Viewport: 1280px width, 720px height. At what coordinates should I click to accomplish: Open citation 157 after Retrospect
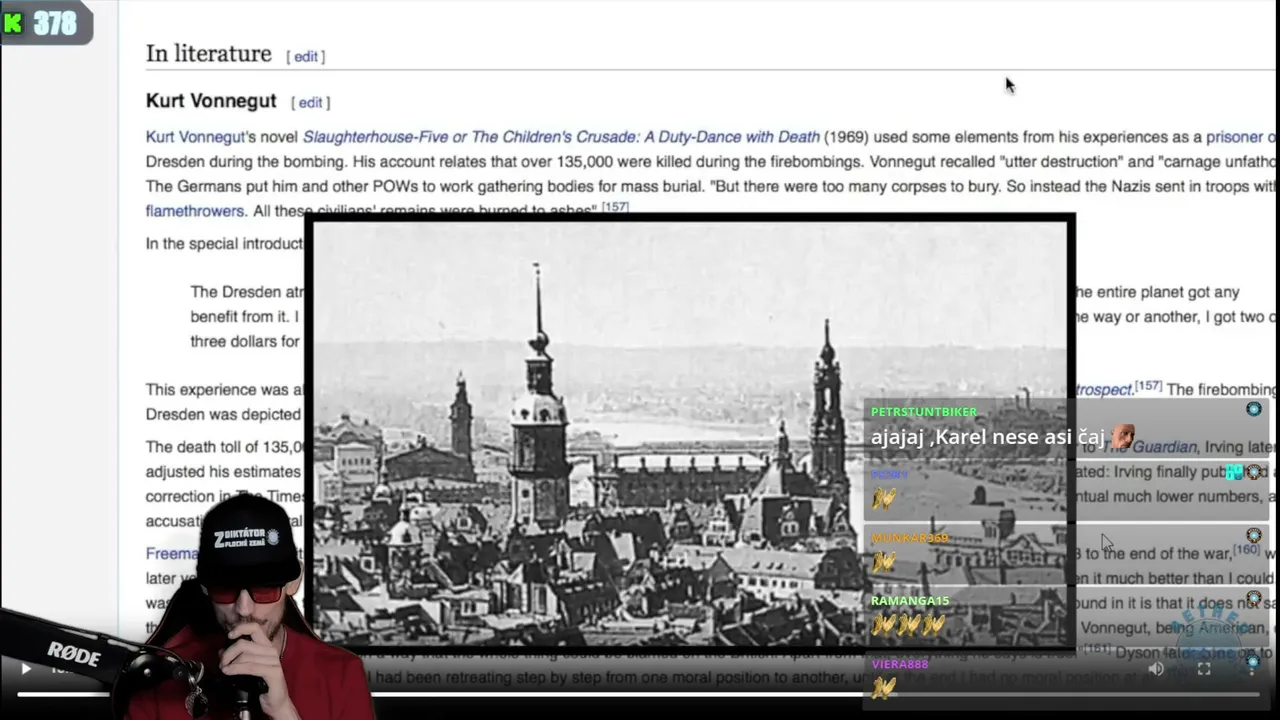[x=1148, y=385]
